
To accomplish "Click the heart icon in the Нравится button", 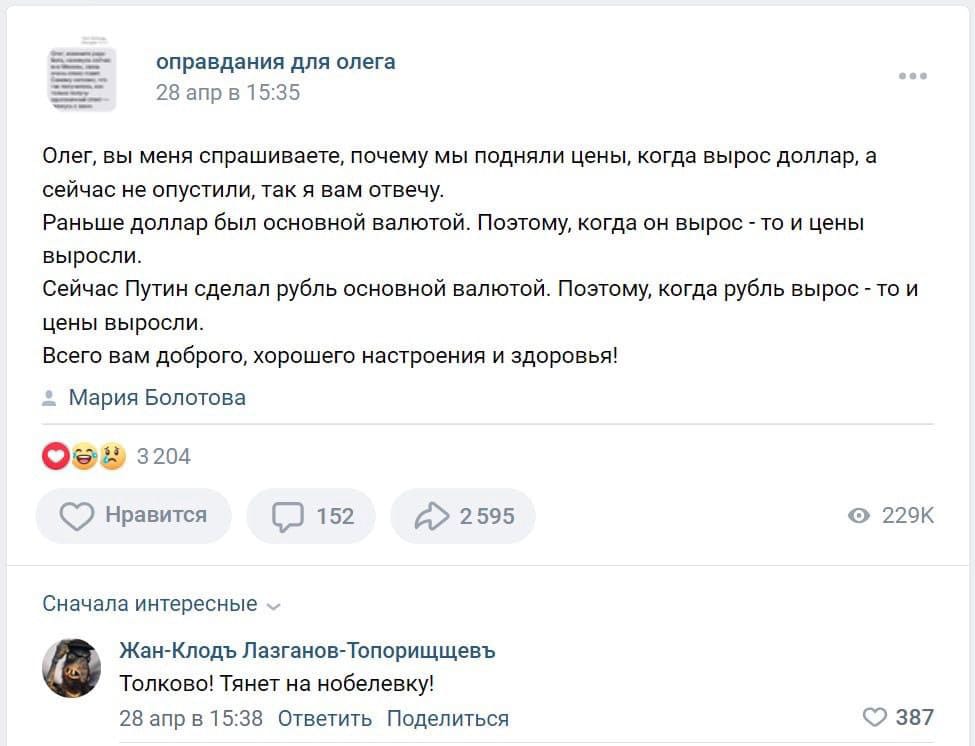I will point(77,516).
